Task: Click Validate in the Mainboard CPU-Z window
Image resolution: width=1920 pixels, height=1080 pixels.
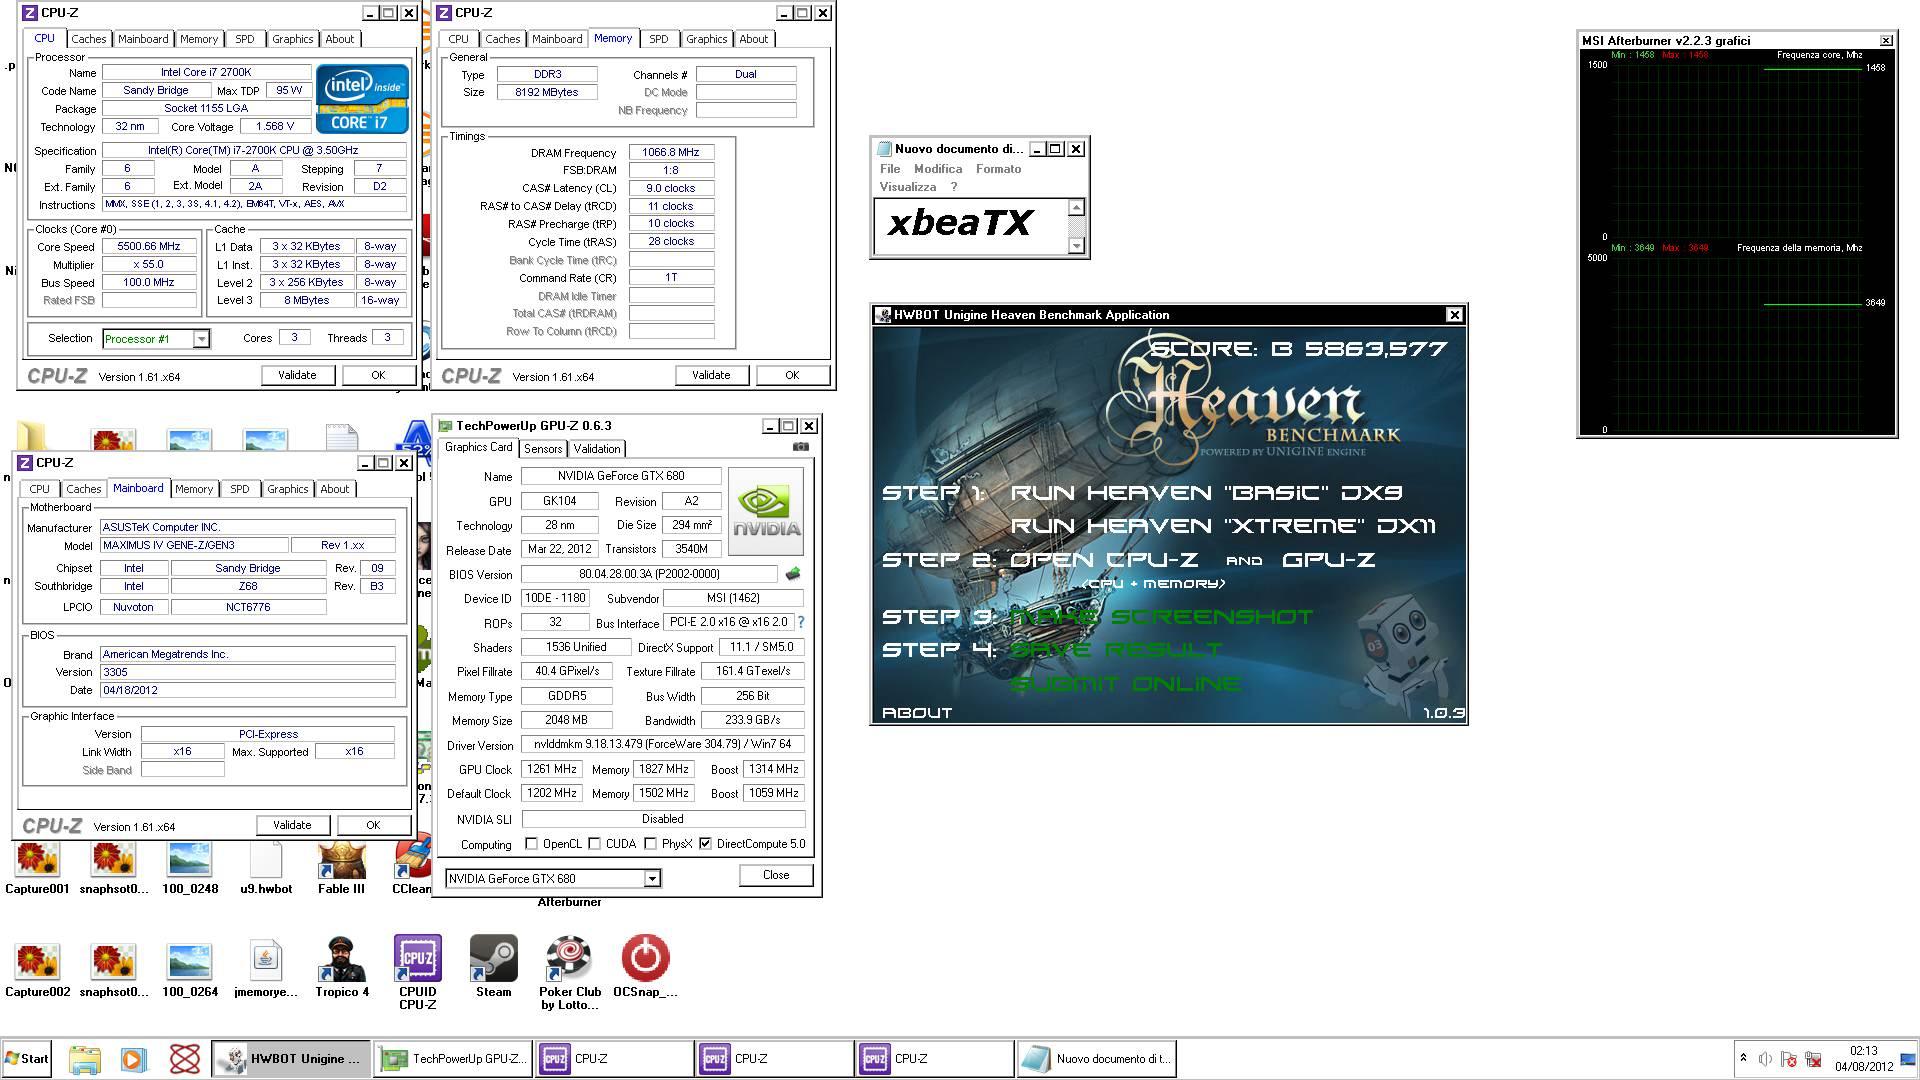Action: click(292, 825)
